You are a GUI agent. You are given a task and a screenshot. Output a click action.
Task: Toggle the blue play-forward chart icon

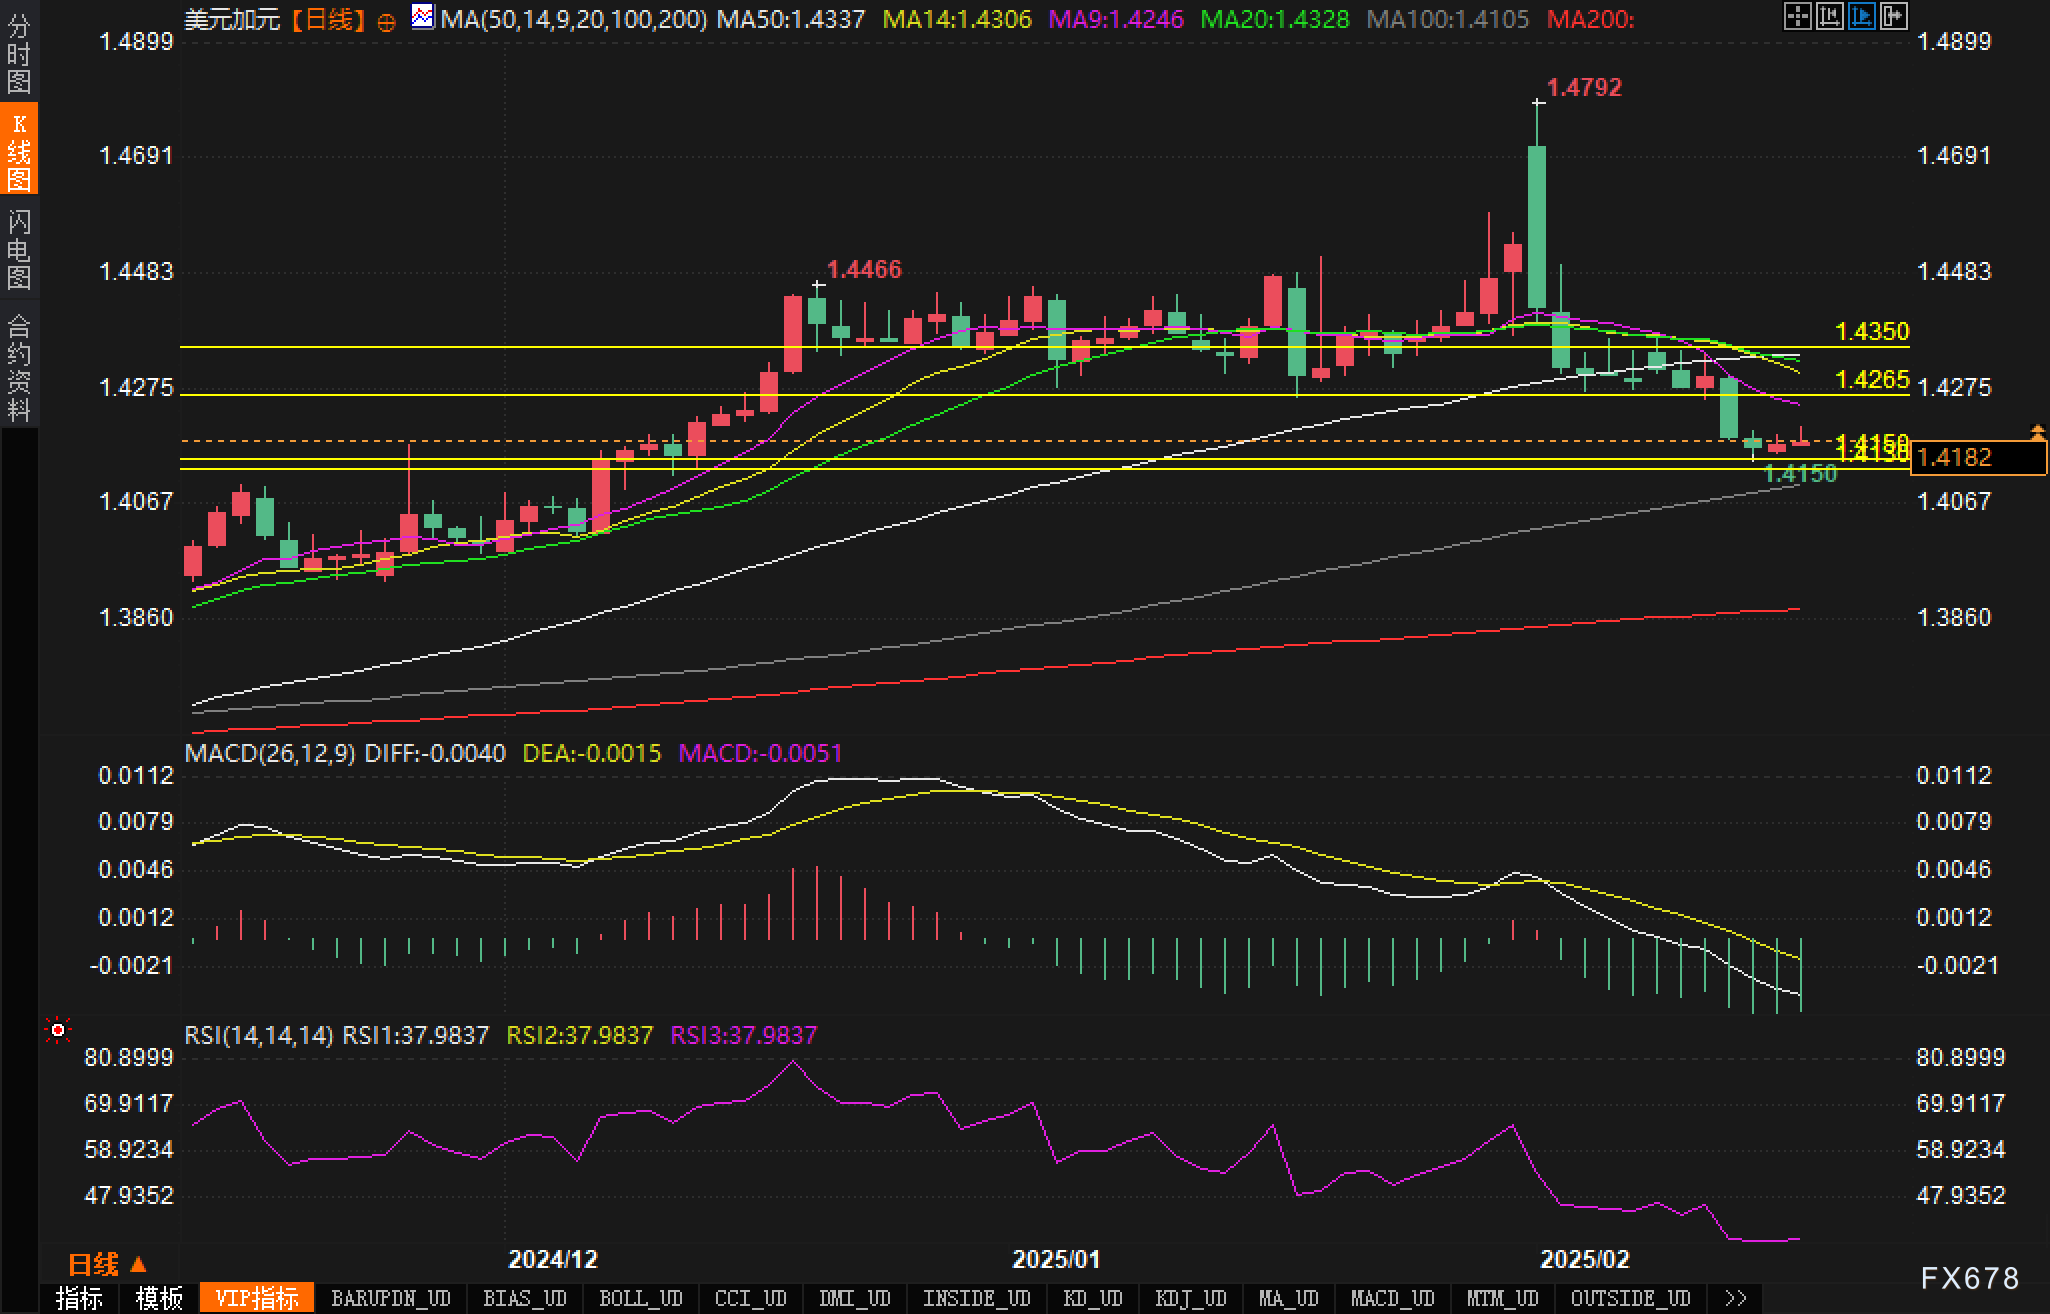1861,16
